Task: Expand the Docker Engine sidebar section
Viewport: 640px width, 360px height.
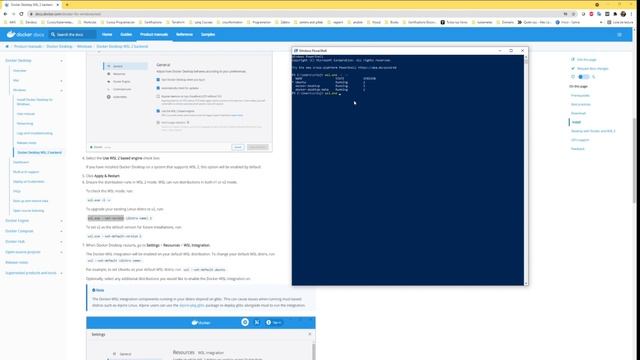Action: [62, 221]
